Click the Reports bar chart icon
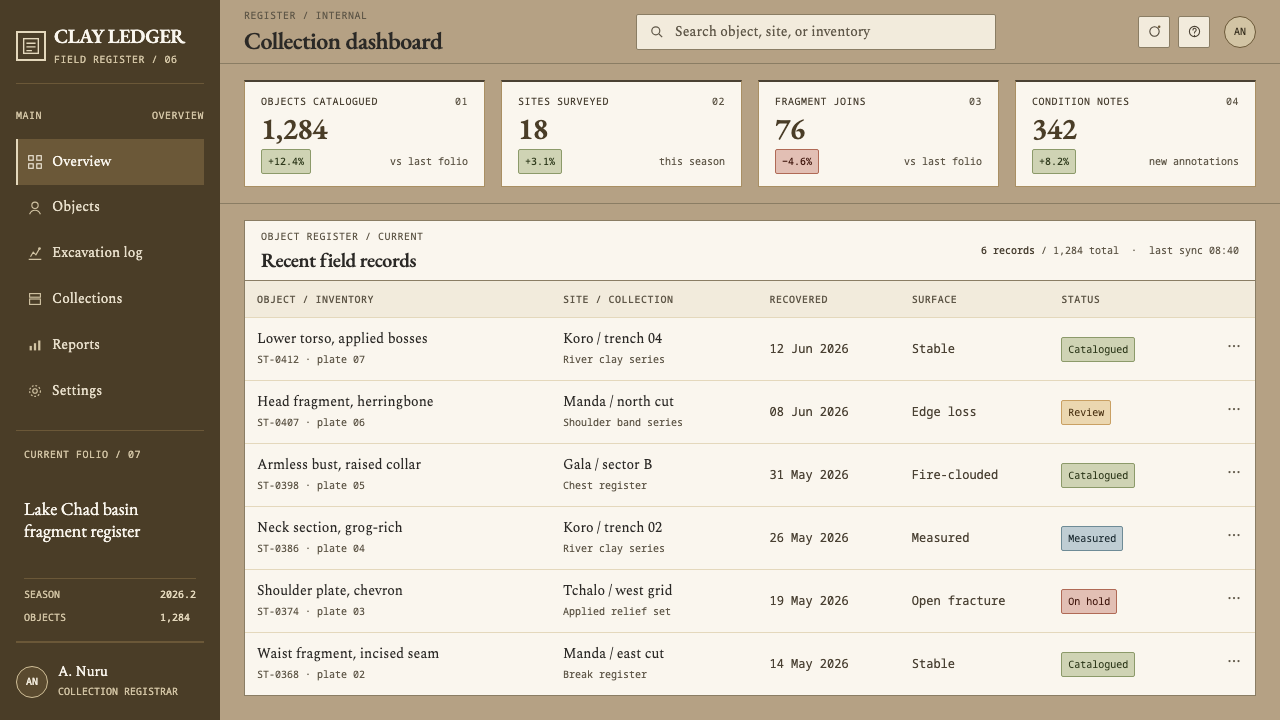 point(35,345)
